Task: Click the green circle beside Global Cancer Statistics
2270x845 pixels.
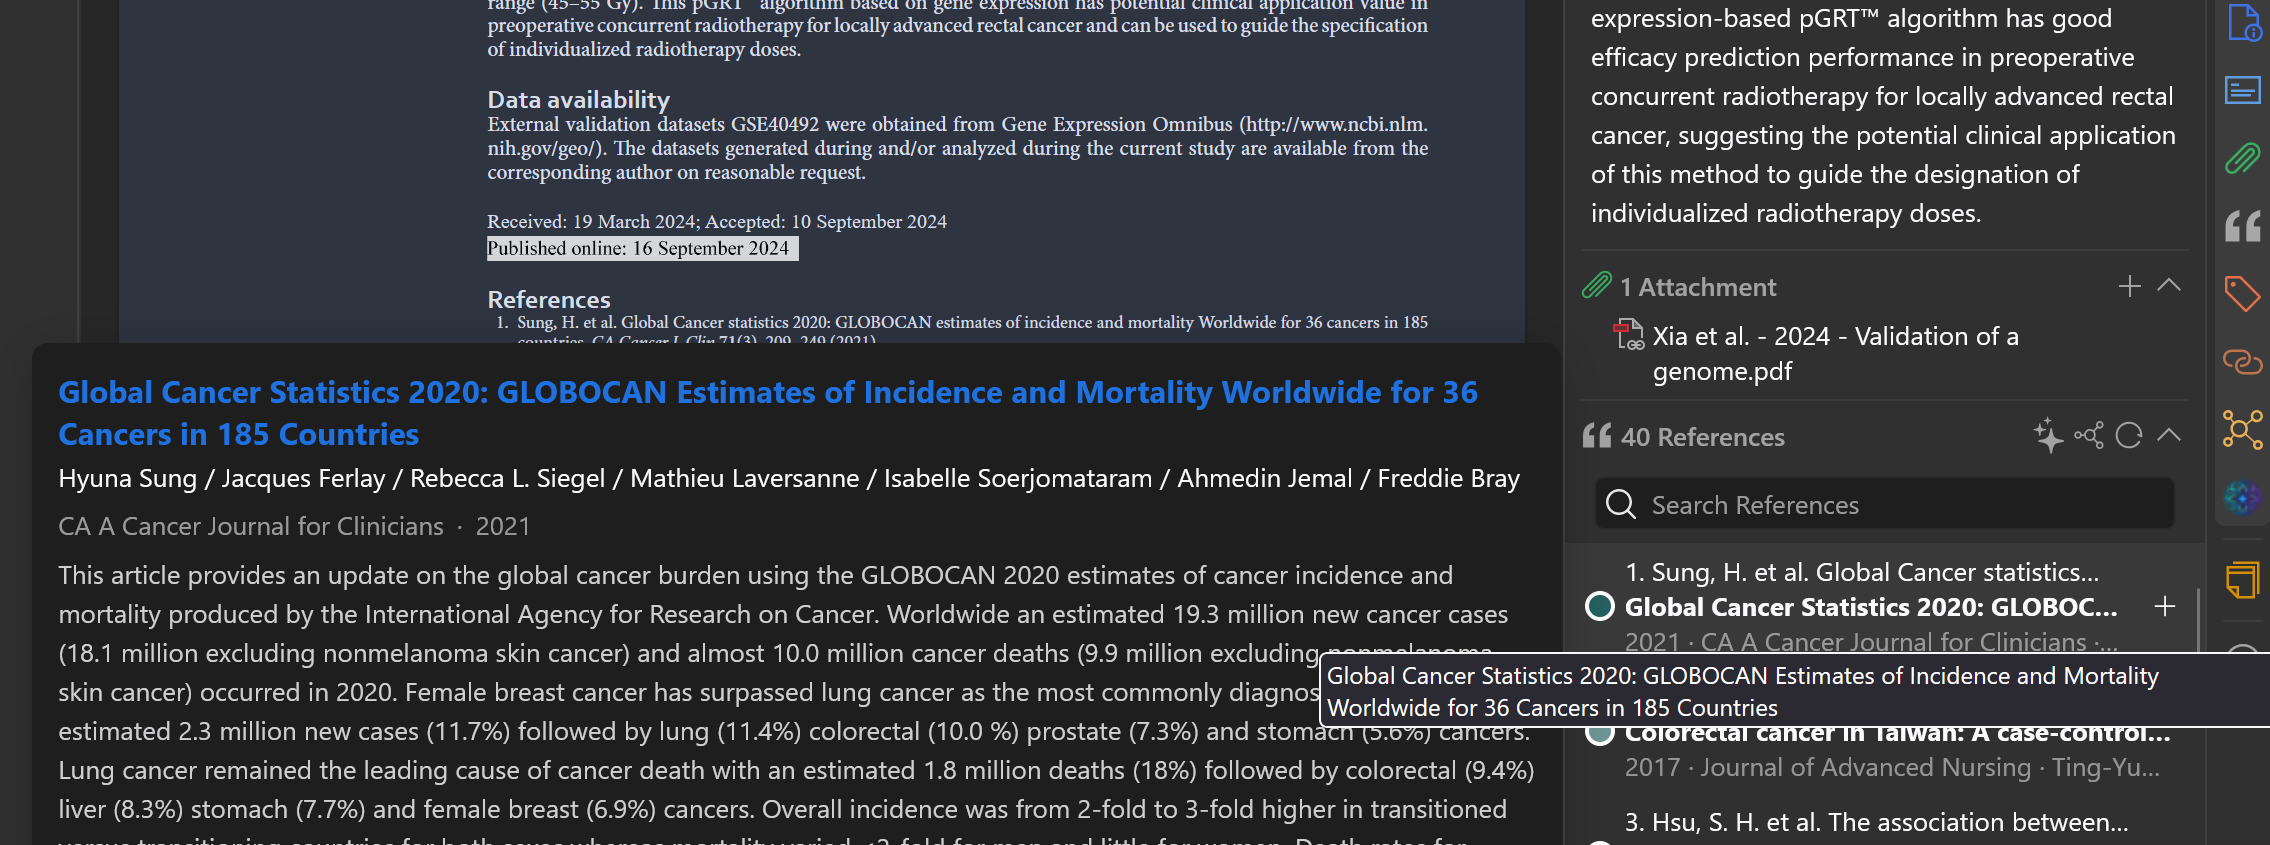Action: (x=1600, y=607)
